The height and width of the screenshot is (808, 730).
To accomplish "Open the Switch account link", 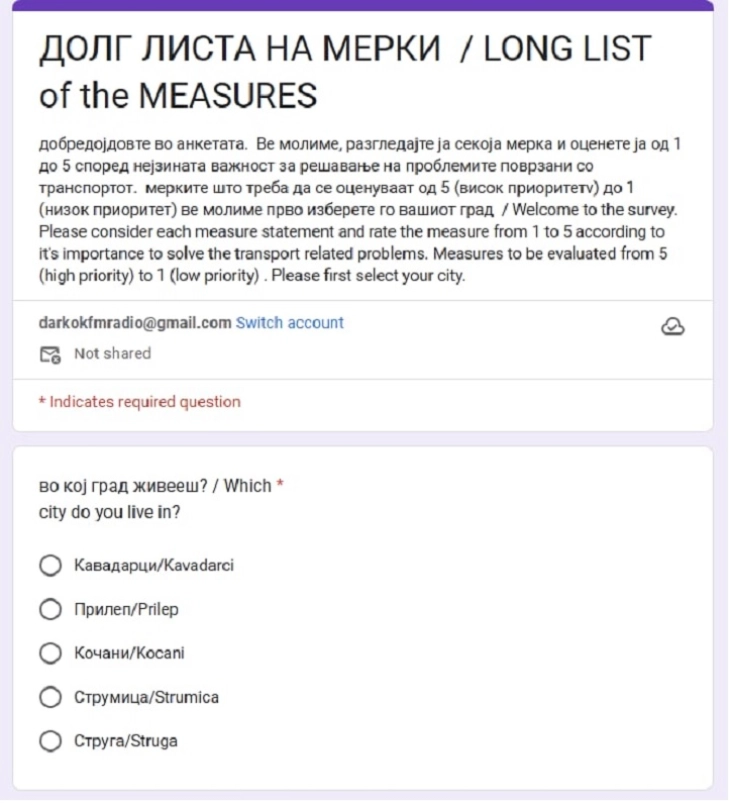I will 289,323.
